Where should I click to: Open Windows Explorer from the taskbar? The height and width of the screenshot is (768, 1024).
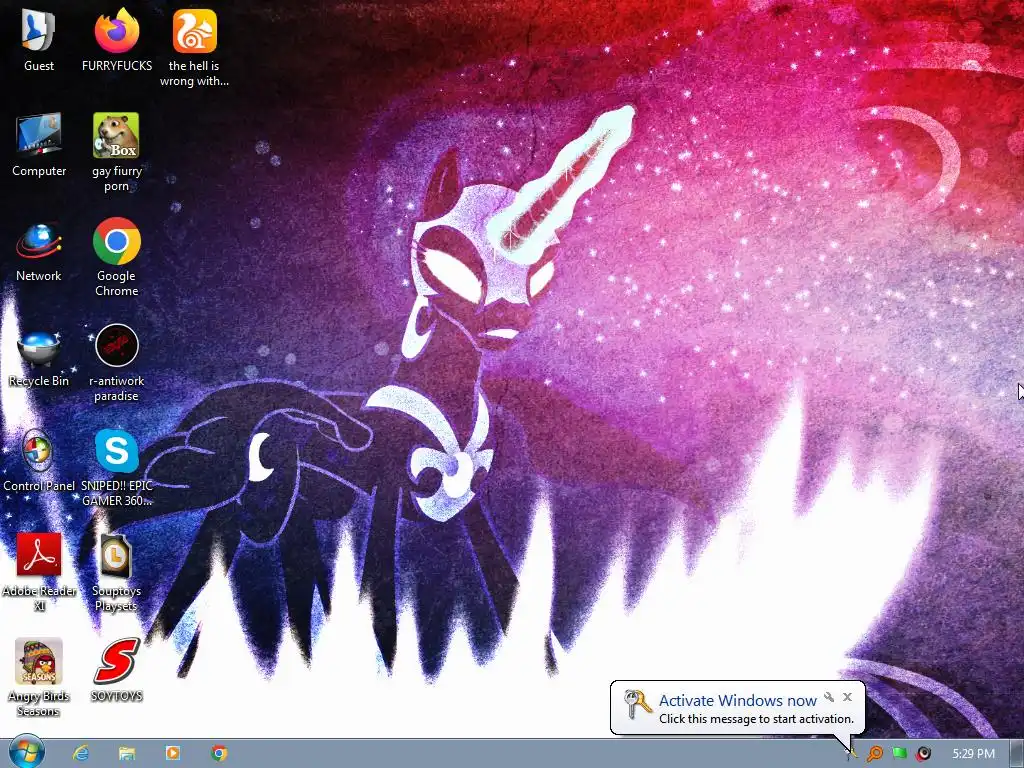coord(127,753)
